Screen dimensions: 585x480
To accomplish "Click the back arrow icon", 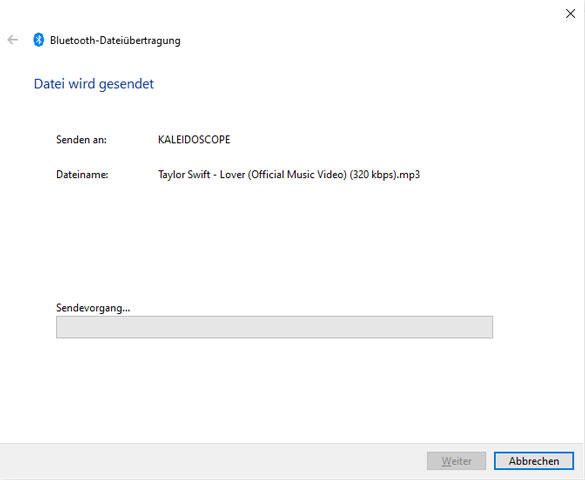I will click(13, 40).
